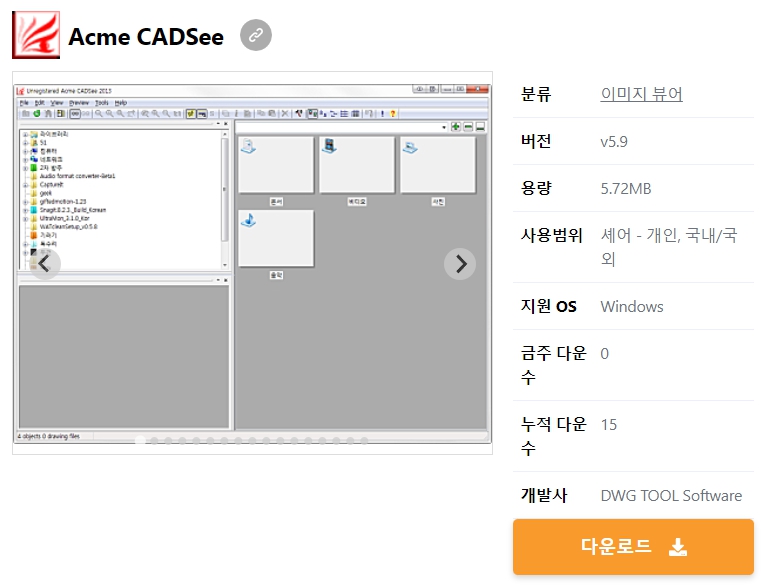Click the developer name DWG TOOL Software
Viewport: 761px width, 586px height.
pyautogui.click(x=671, y=495)
